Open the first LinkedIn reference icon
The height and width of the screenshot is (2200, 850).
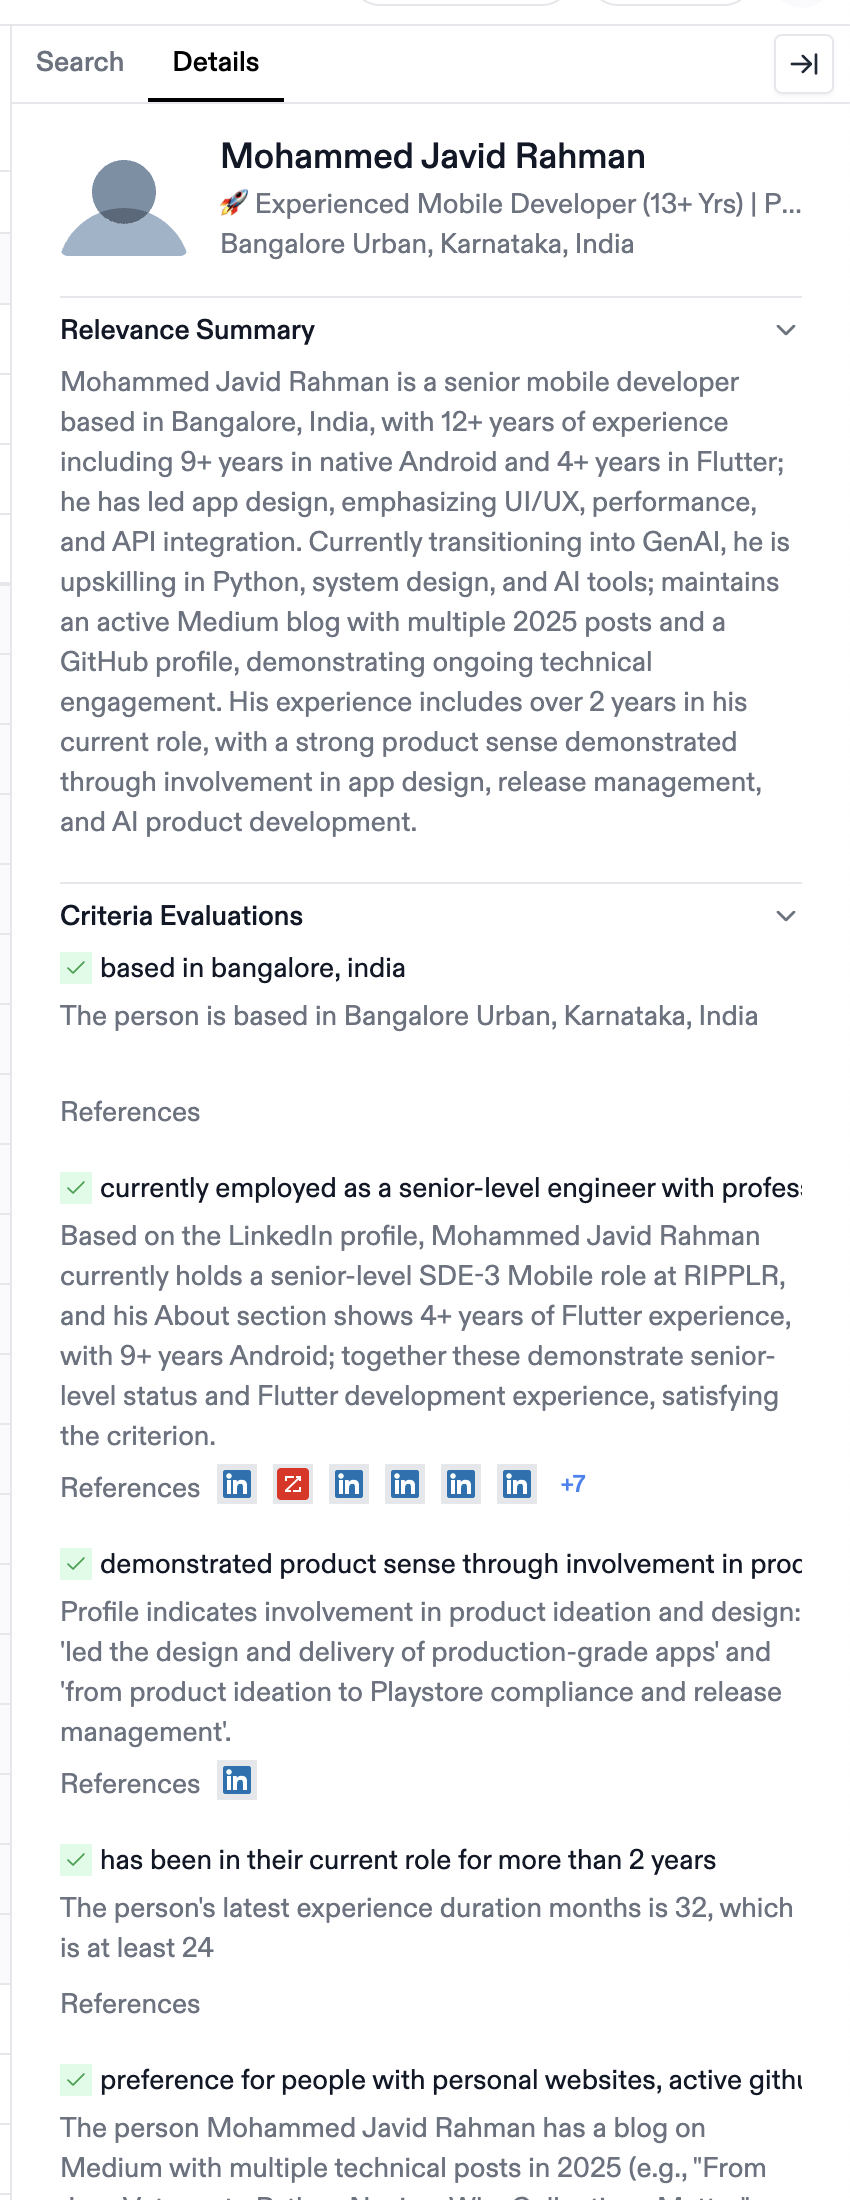tap(237, 1485)
